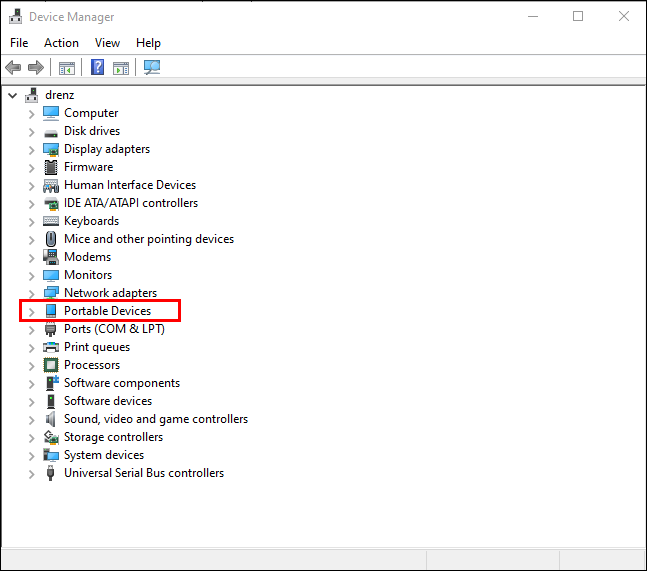The height and width of the screenshot is (571, 647).
Task: Select the Software components label
Action: click(x=122, y=383)
